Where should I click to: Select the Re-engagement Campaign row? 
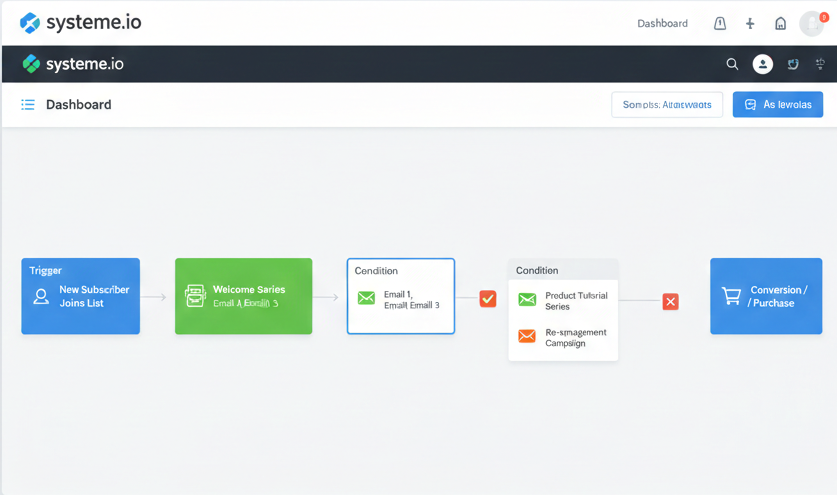(x=563, y=337)
